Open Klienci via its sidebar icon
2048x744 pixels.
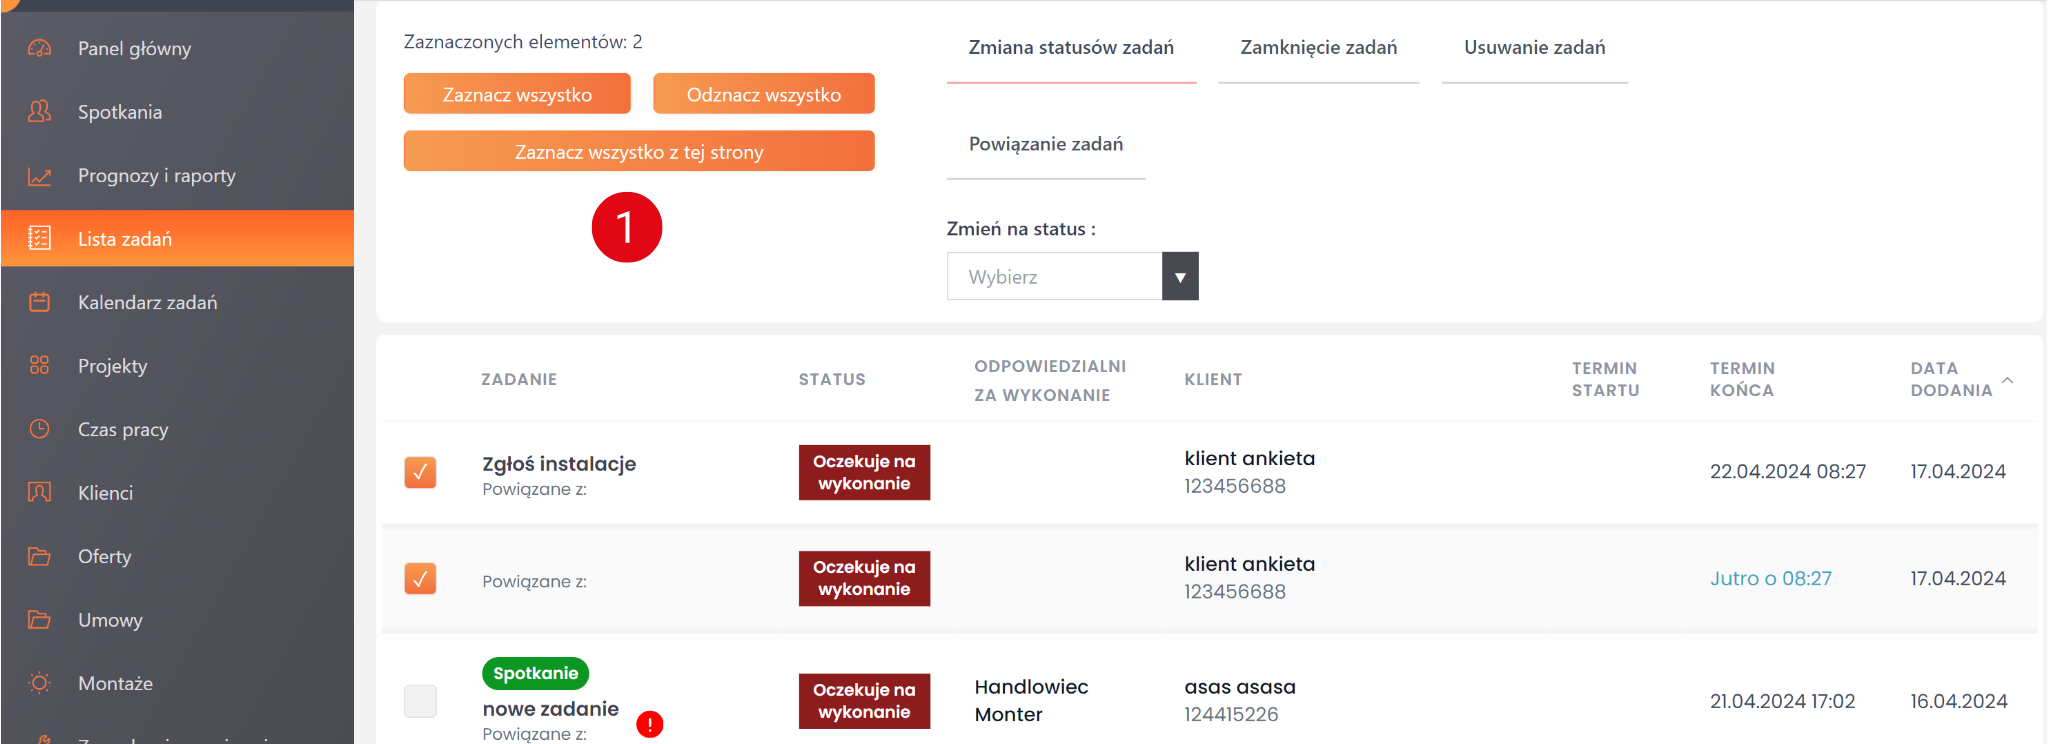point(39,492)
